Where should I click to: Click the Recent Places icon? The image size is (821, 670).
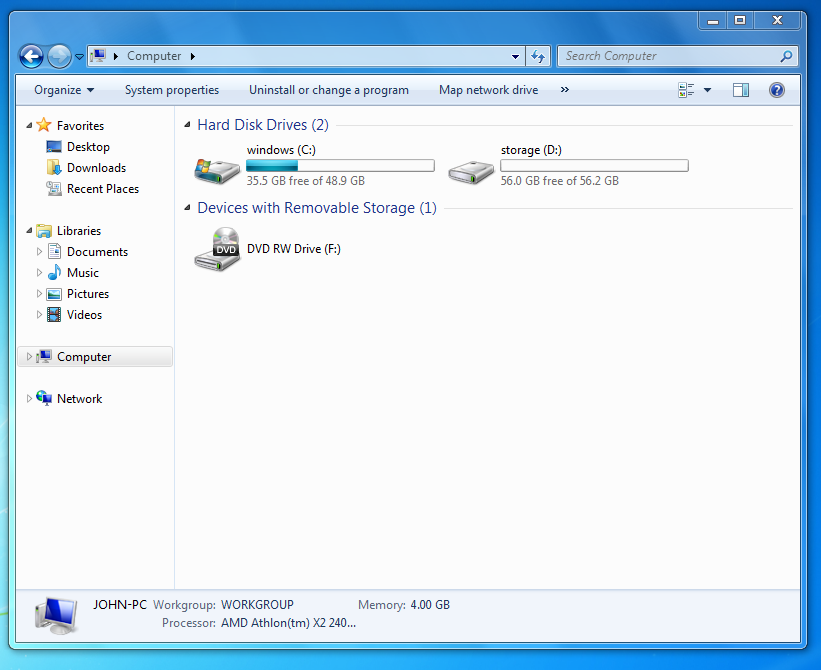coord(54,188)
